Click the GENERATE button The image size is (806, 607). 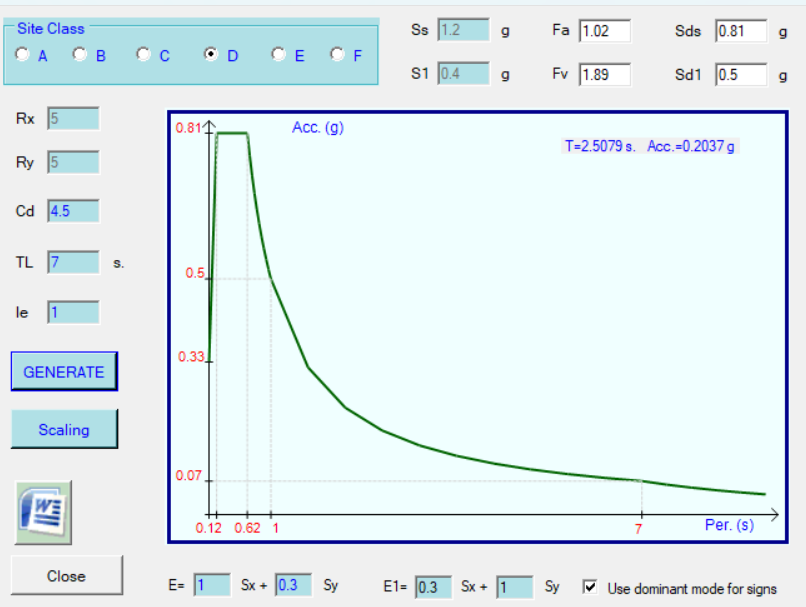[64, 371]
